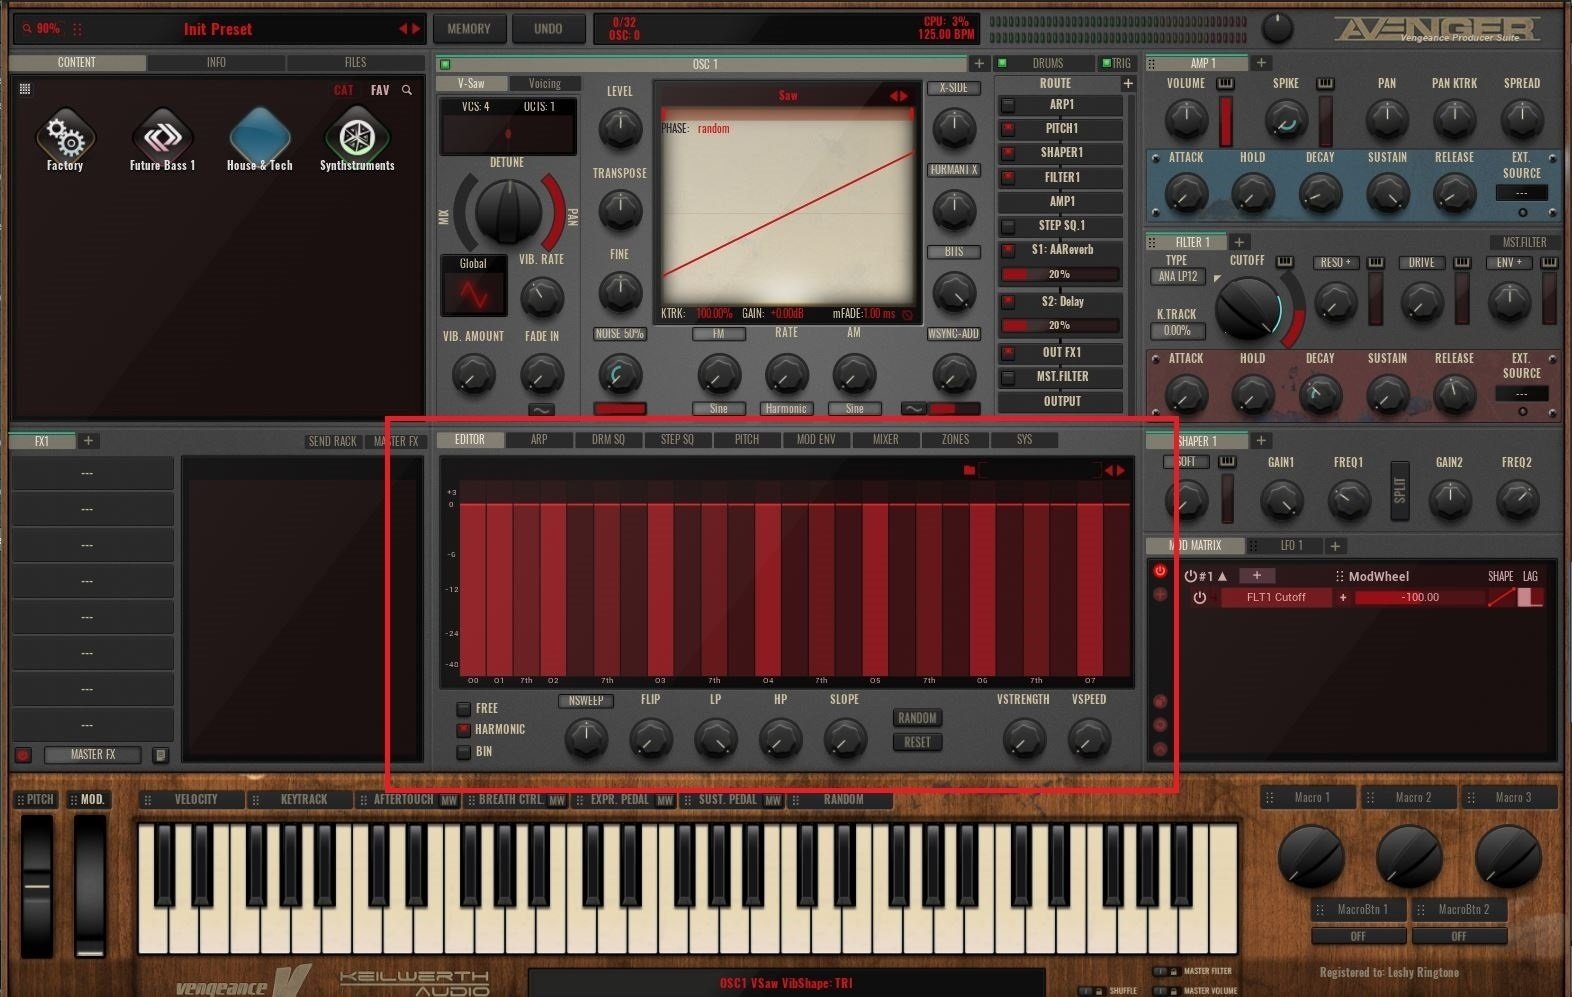Viewport: 1572px width, 997px height.
Task: Enable ARP1 in the route list
Action: [x=1008, y=105]
